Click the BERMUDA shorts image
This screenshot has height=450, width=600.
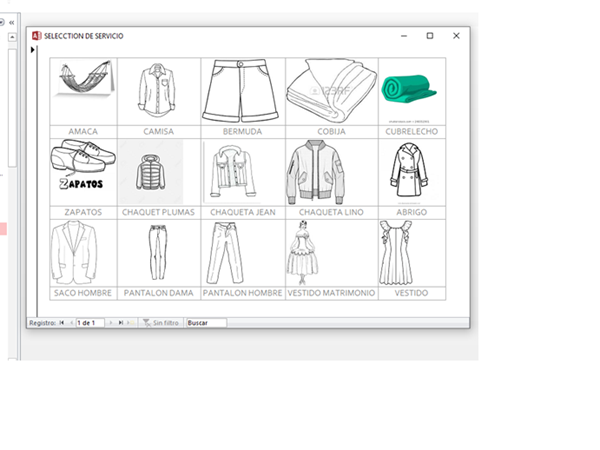point(242,90)
